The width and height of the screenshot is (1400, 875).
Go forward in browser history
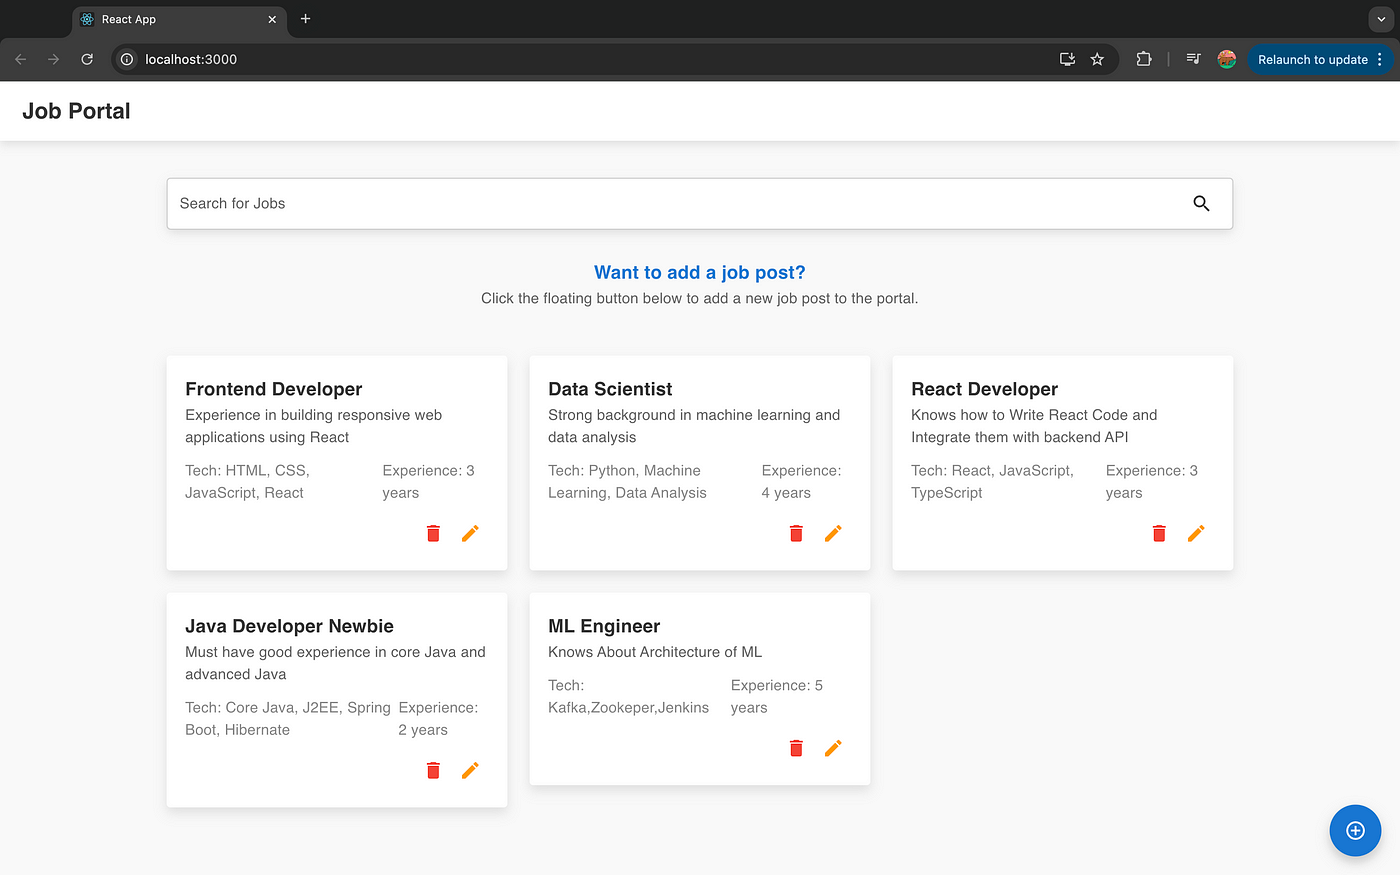tap(53, 59)
